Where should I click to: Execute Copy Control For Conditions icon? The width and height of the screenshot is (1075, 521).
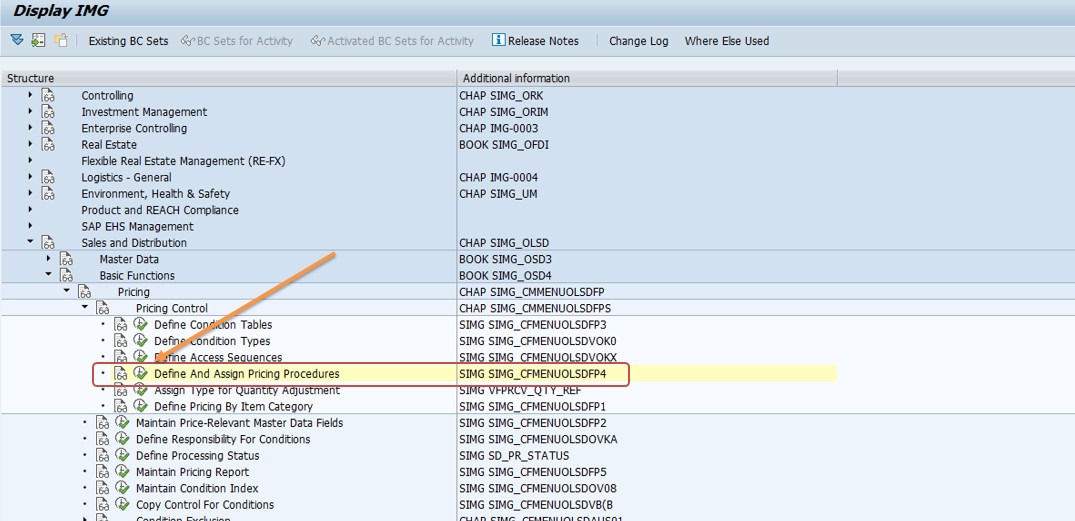pyautogui.click(x=123, y=505)
